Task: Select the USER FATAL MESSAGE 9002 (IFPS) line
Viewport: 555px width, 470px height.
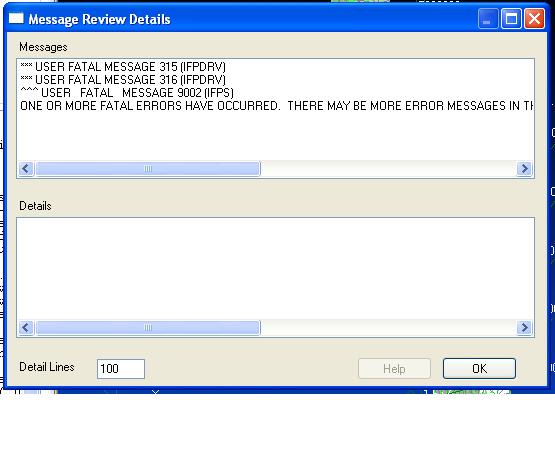Action: pyautogui.click(x=127, y=93)
